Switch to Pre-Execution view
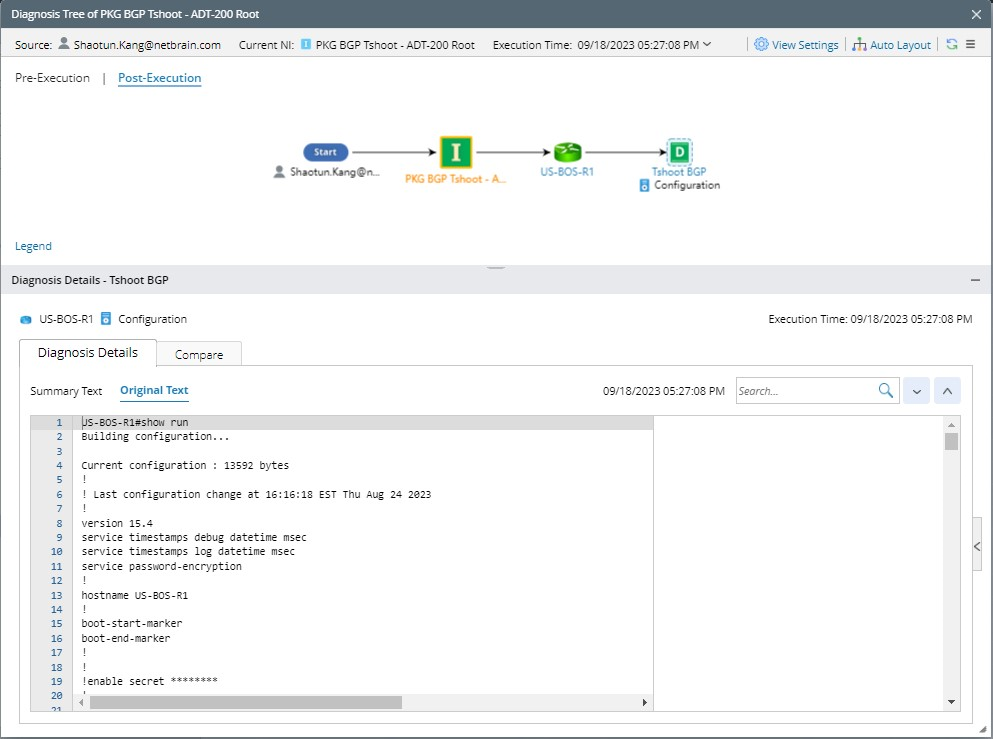The image size is (993, 739). [x=53, y=78]
